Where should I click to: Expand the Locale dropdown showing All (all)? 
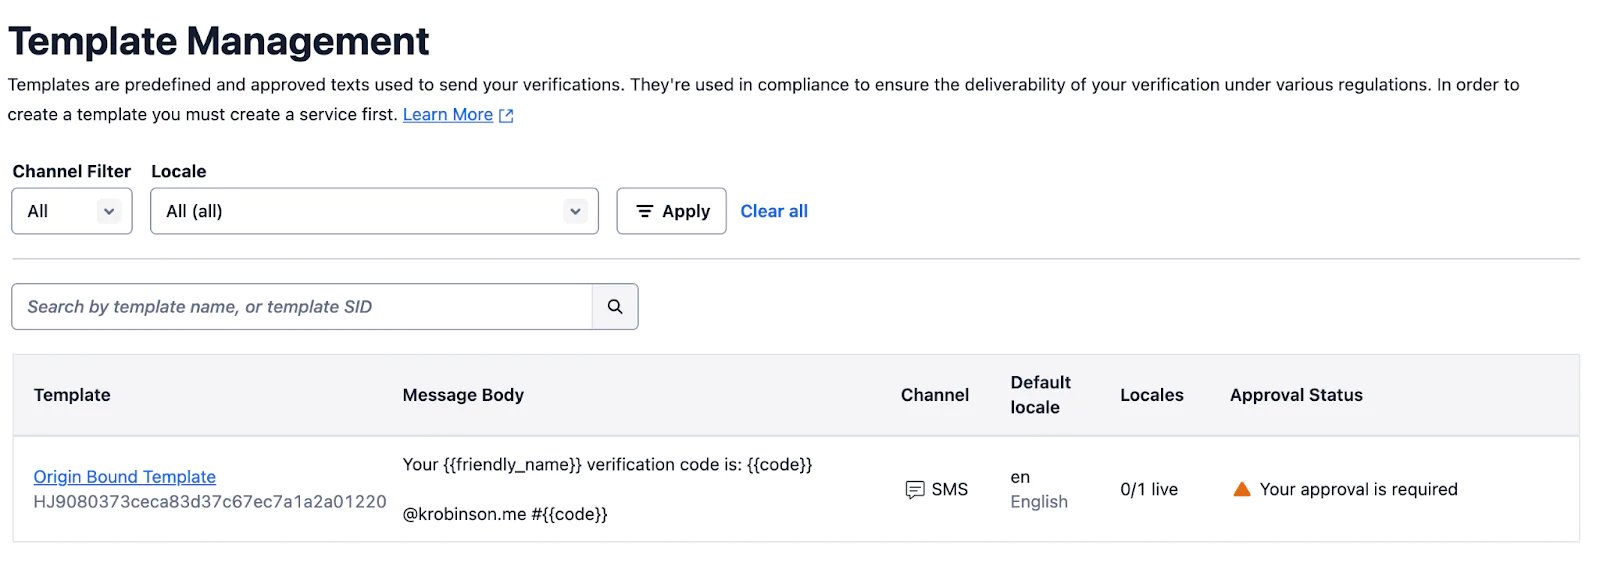374,211
